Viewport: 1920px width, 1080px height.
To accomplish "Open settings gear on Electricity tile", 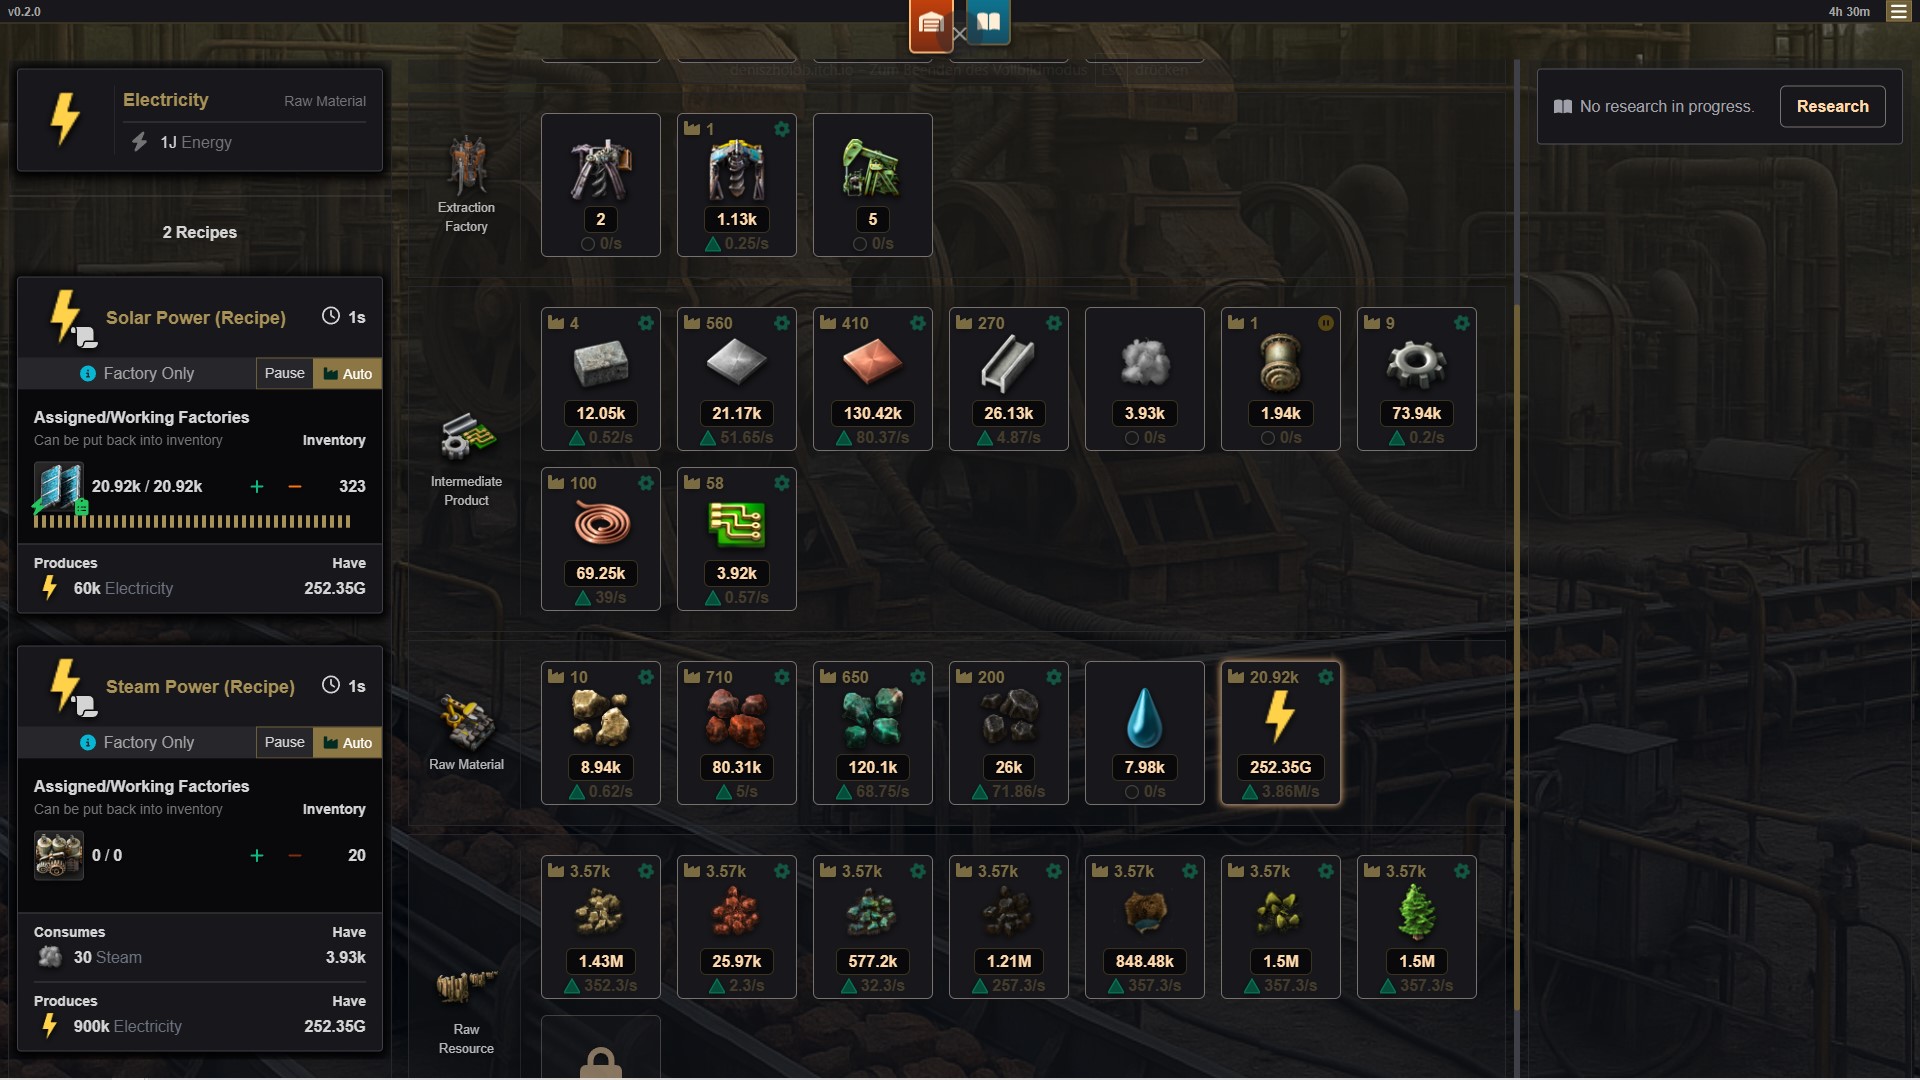I will 1325,677.
